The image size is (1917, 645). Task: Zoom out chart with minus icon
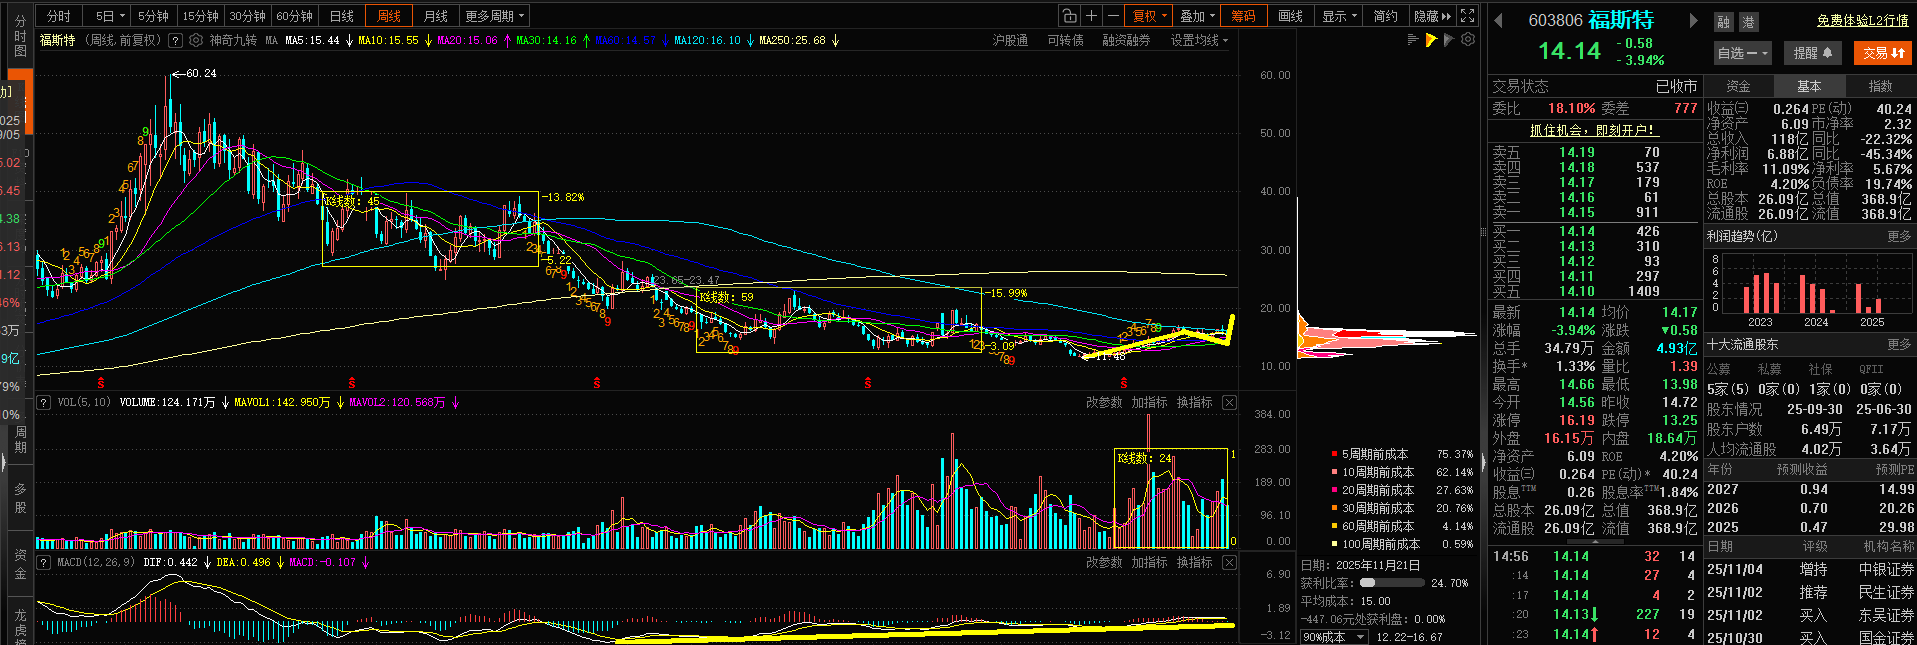pos(1113,16)
